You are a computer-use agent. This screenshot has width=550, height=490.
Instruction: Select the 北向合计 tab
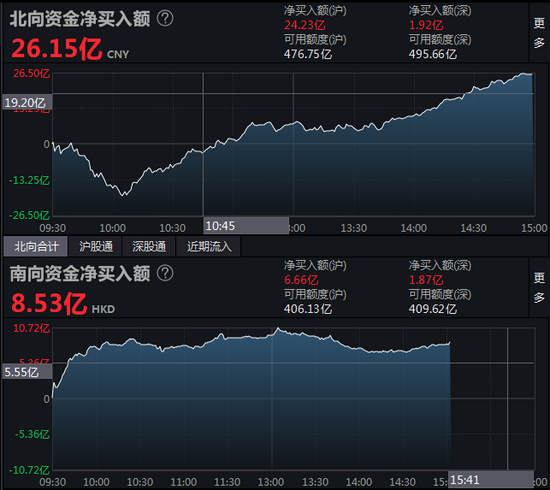click(36, 246)
